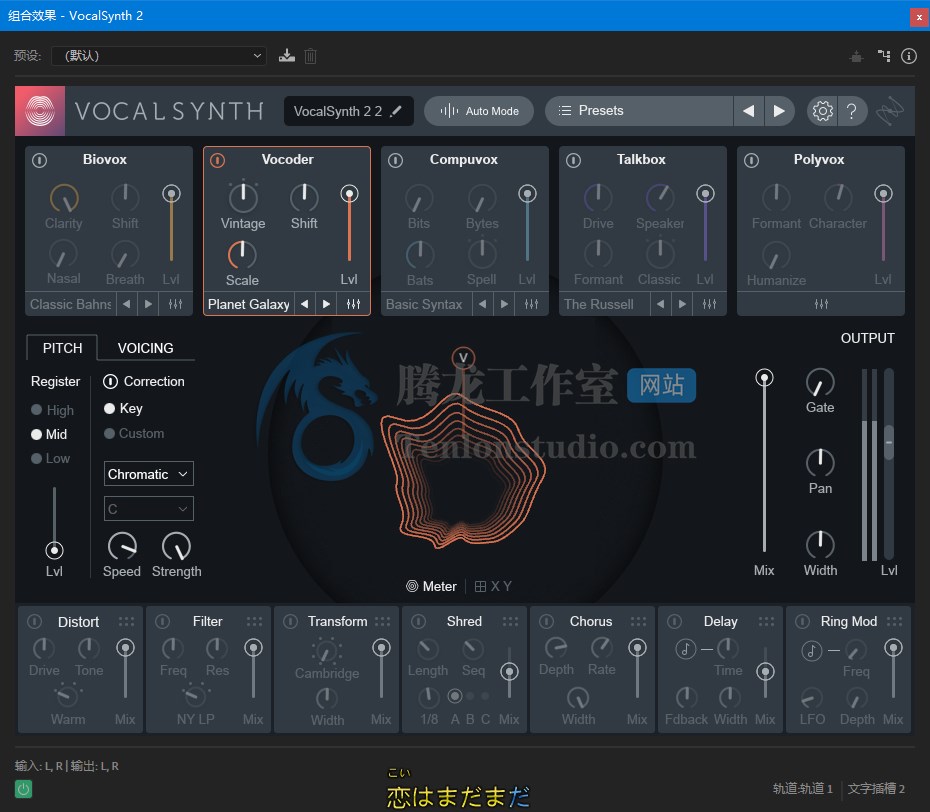Click output Mix slider handle
The width and height of the screenshot is (930, 812).
[x=764, y=378]
